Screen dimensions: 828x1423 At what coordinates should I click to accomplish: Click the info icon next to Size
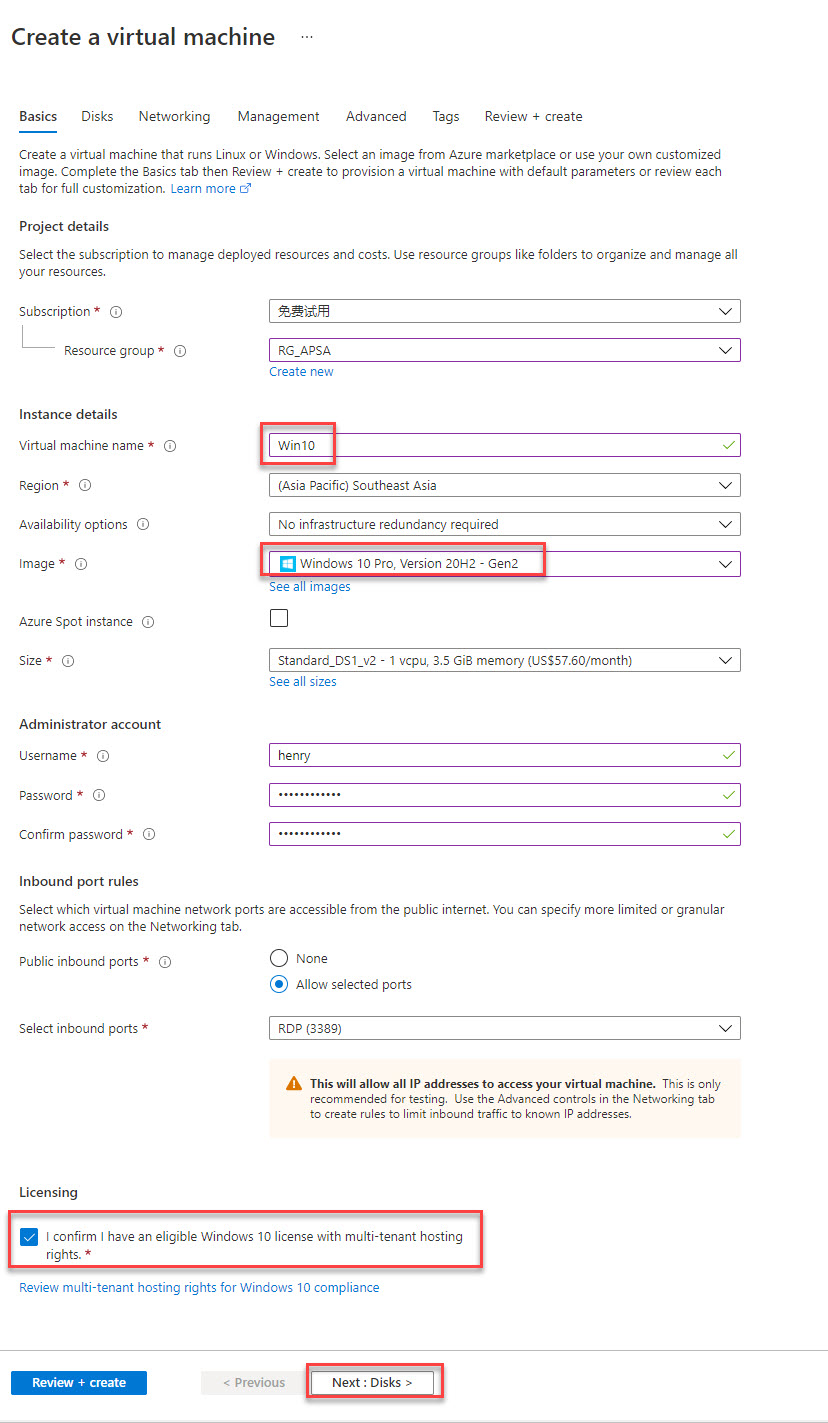point(68,661)
